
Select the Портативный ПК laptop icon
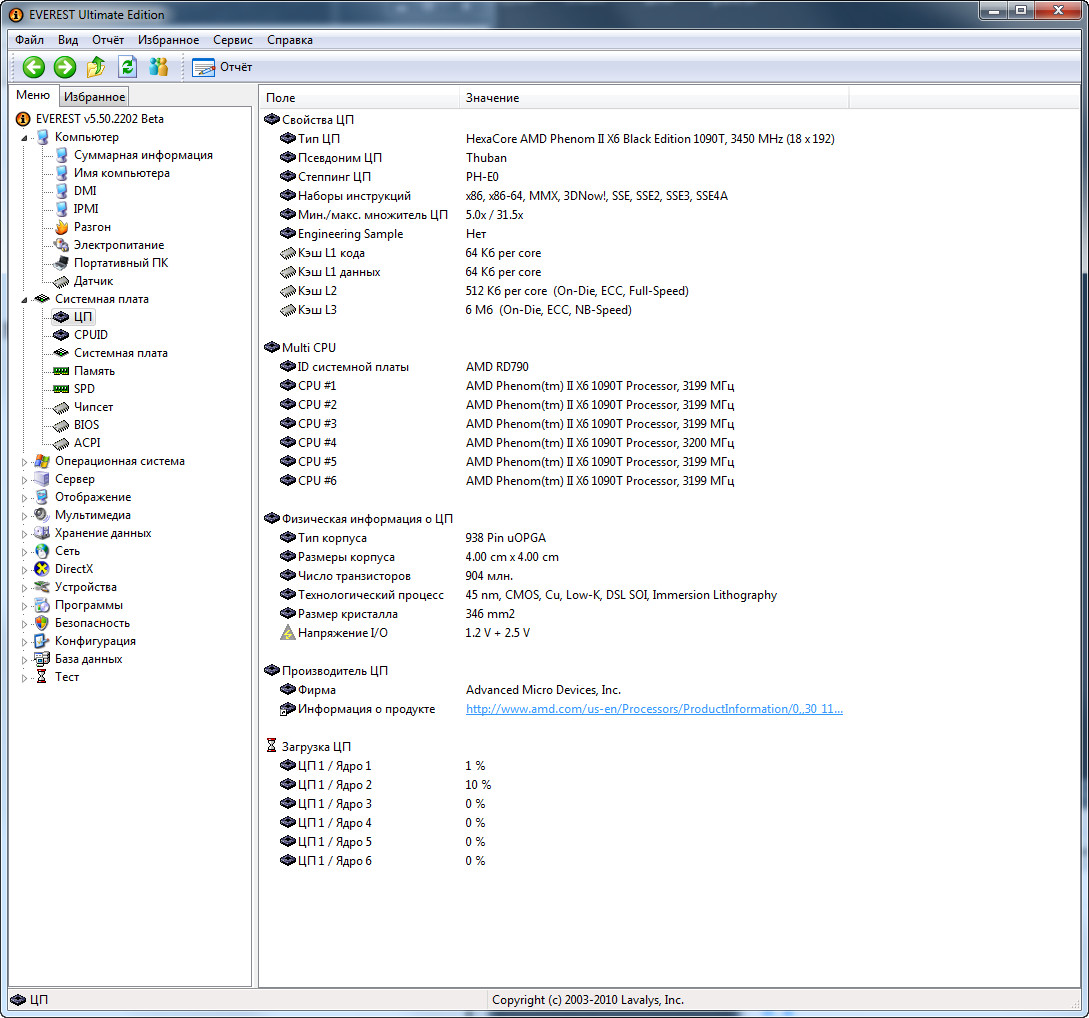62,263
